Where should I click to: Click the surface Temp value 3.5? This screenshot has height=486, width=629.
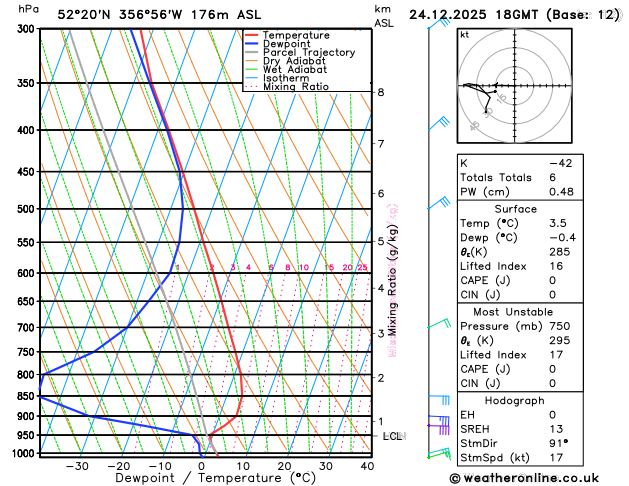(x=558, y=223)
